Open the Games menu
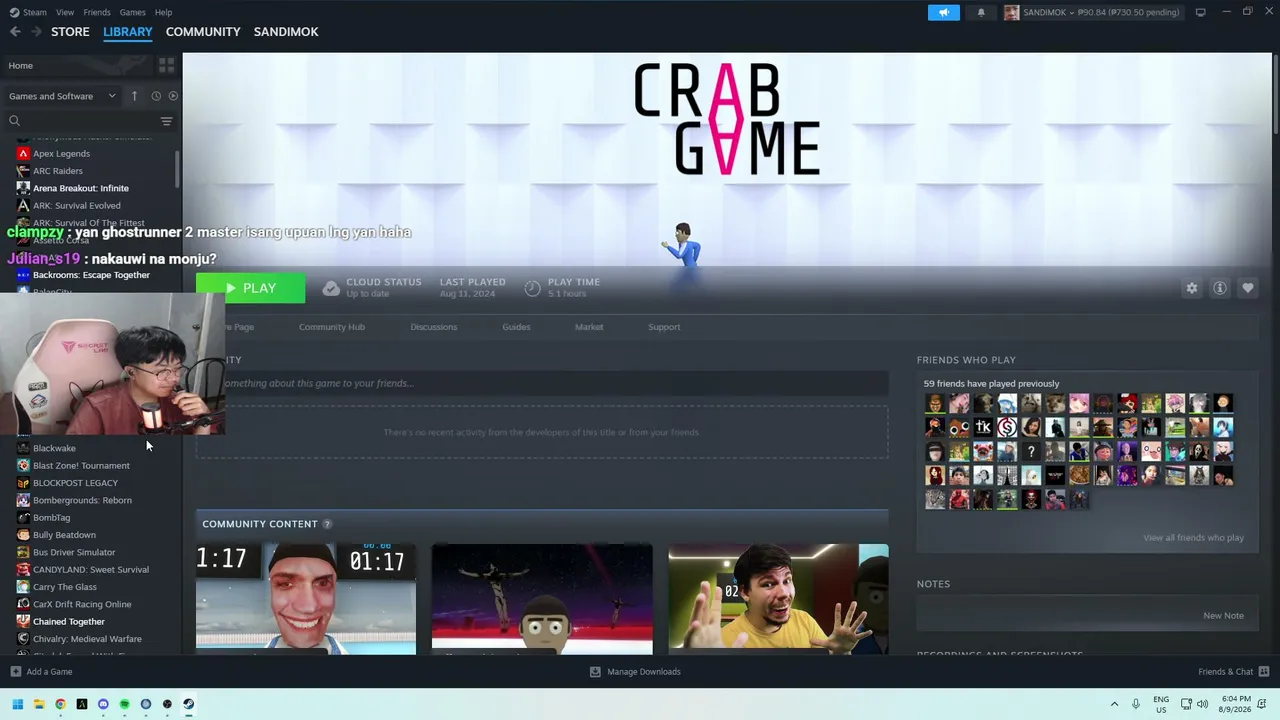Image resolution: width=1280 pixels, height=720 pixels. [132, 12]
